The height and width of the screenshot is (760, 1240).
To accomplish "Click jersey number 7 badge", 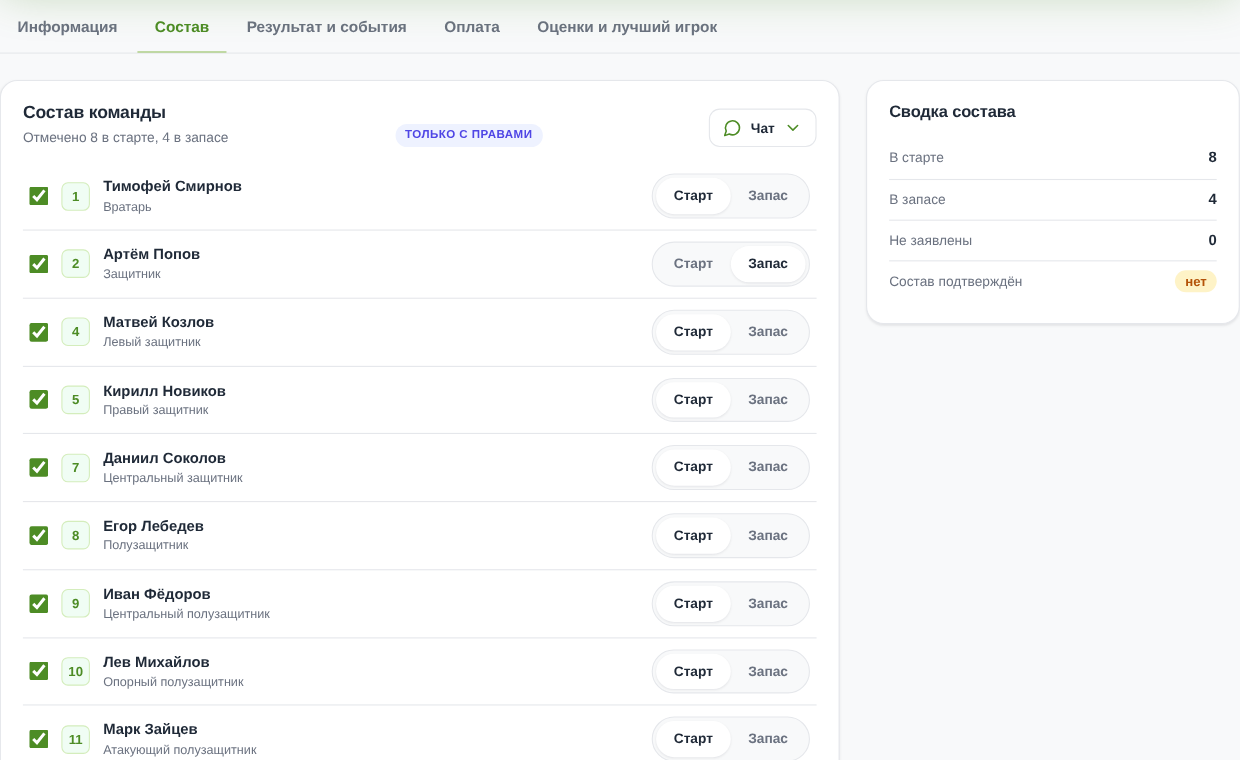I will point(75,467).
